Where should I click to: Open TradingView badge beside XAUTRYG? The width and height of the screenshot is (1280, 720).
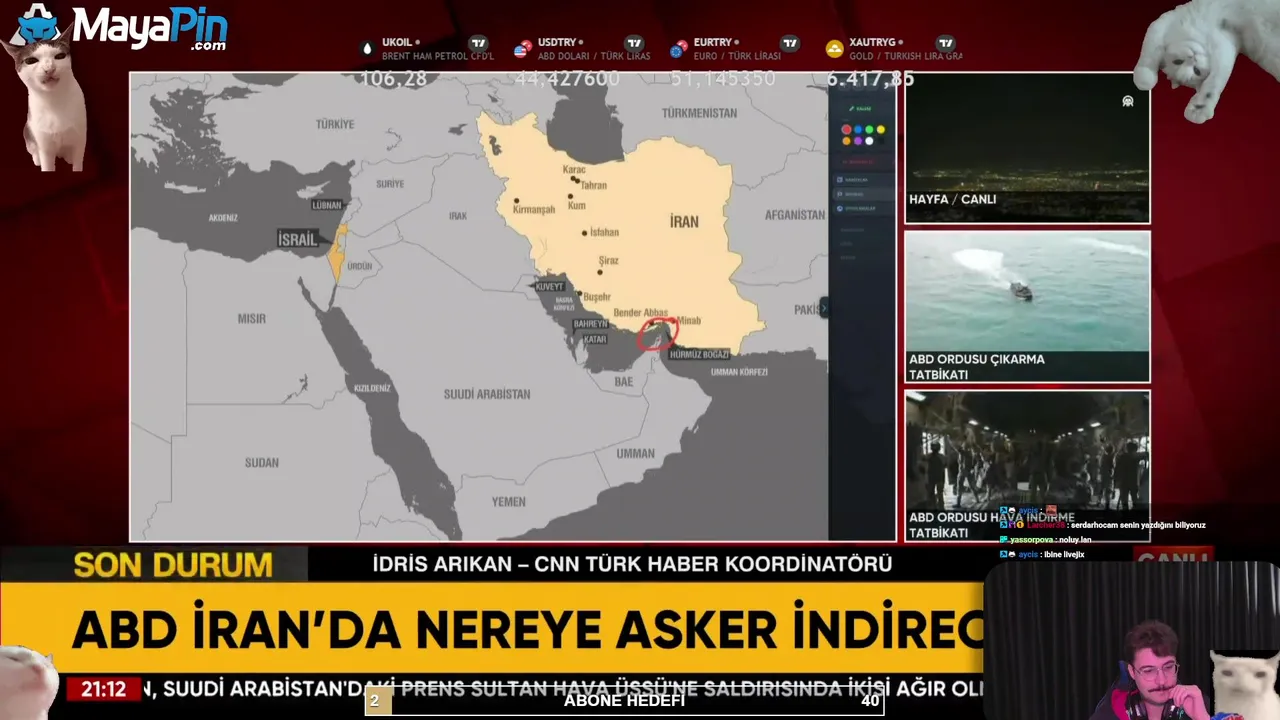pos(946,43)
